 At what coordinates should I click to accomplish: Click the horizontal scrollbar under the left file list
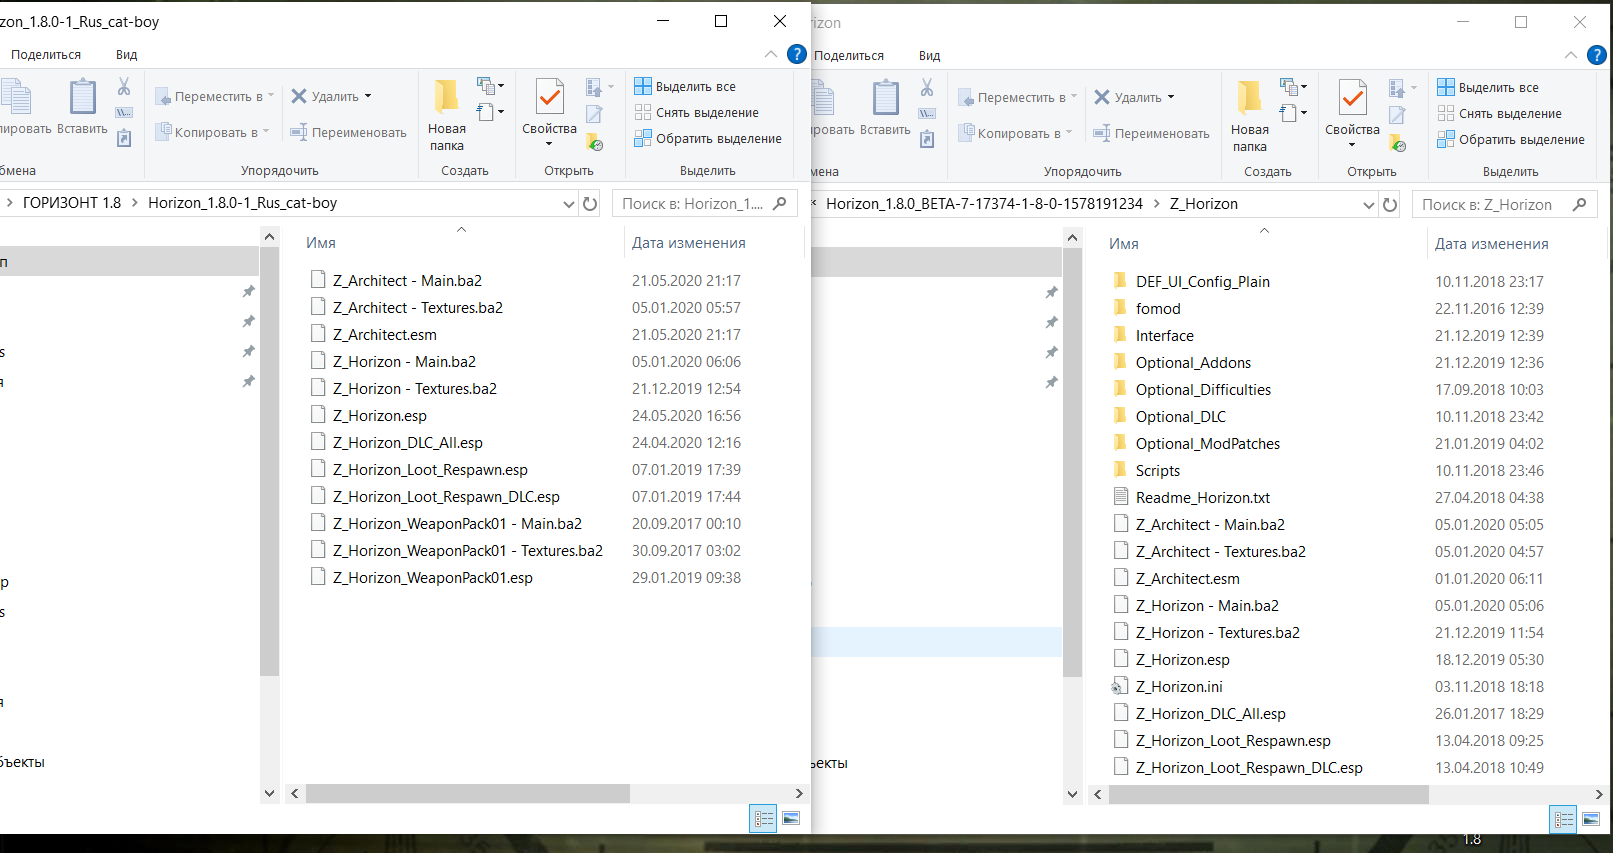[467, 793]
